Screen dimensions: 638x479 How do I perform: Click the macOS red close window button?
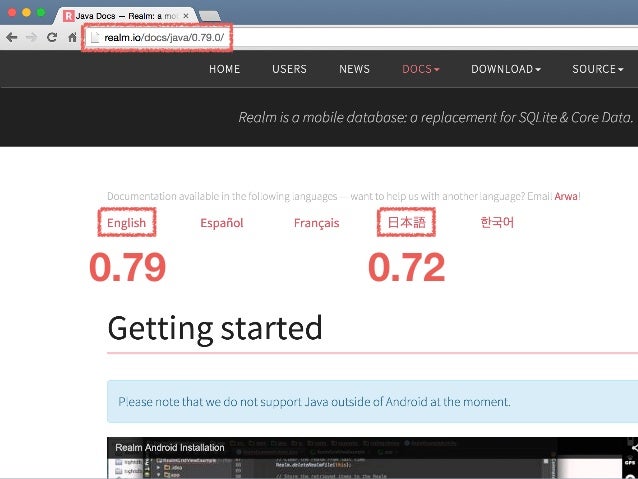(x=12, y=12)
